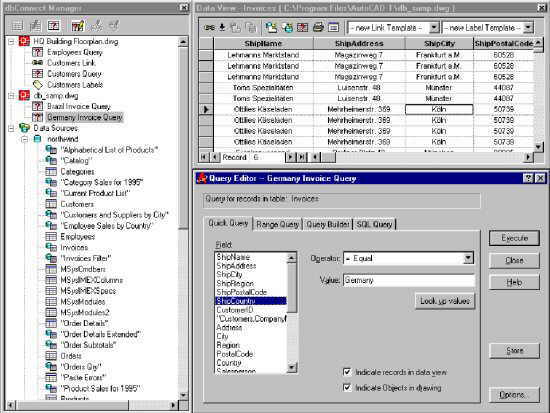Click last-record navigation button in Data View
Image resolution: width=550 pixels, height=413 pixels.
302,157
